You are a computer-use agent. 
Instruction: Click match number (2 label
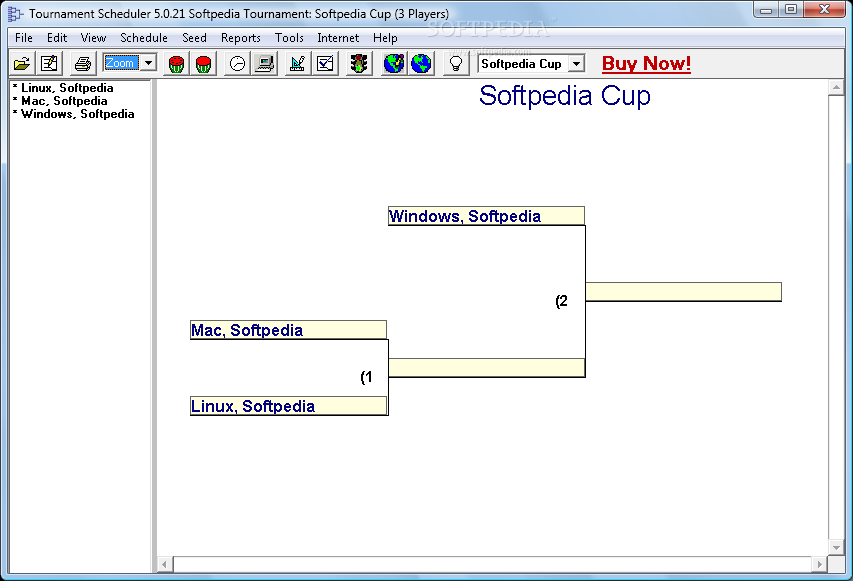coord(561,301)
